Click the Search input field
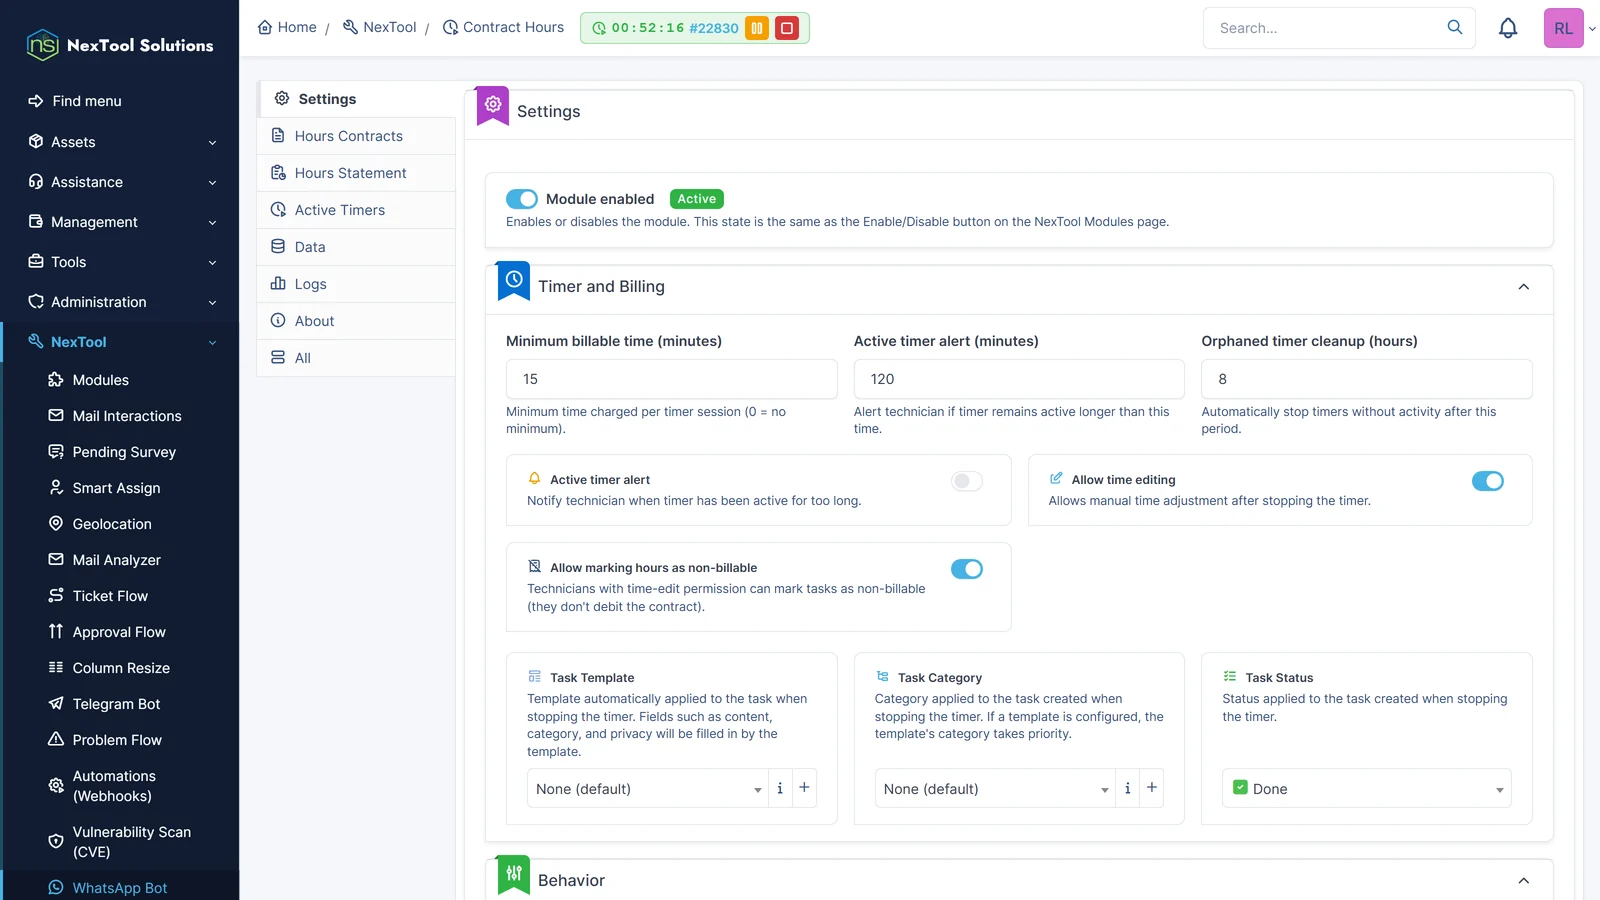This screenshot has height=900, width=1600. pyautogui.click(x=1326, y=28)
